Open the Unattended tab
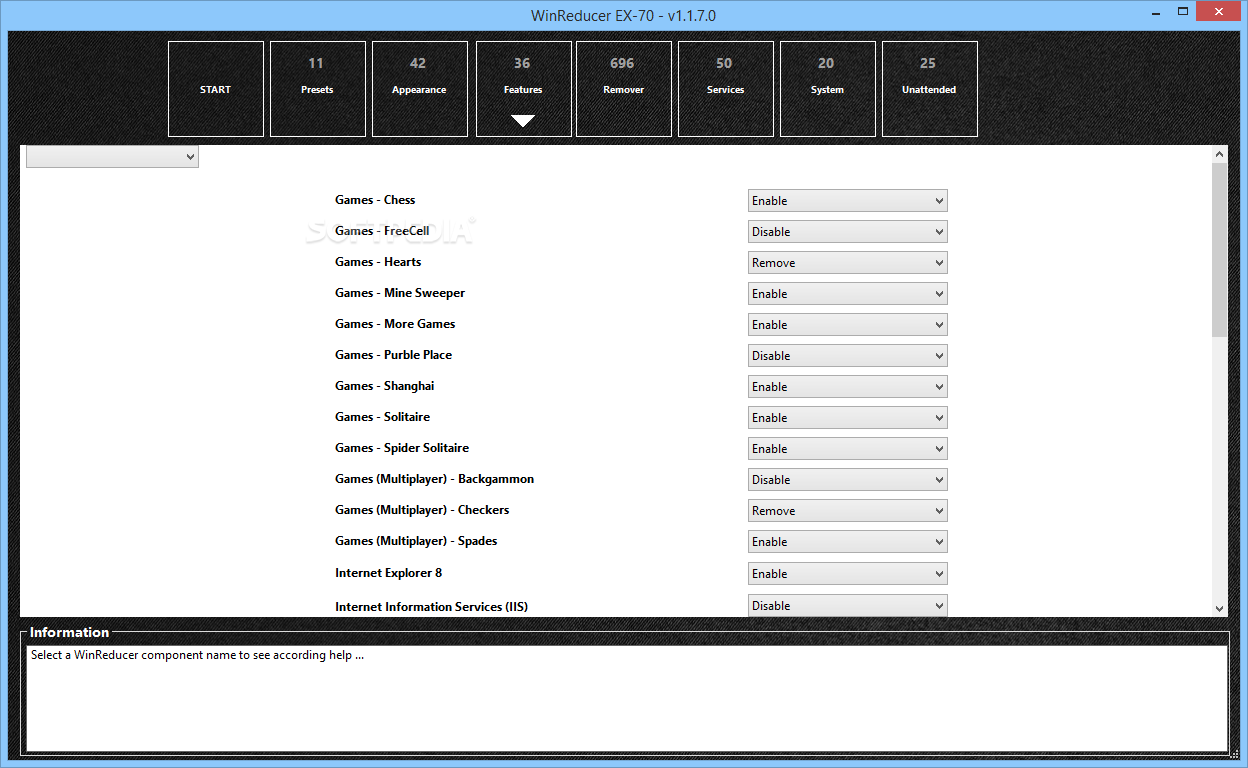The height and width of the screenshot is (768, 1248). (930, 89)
